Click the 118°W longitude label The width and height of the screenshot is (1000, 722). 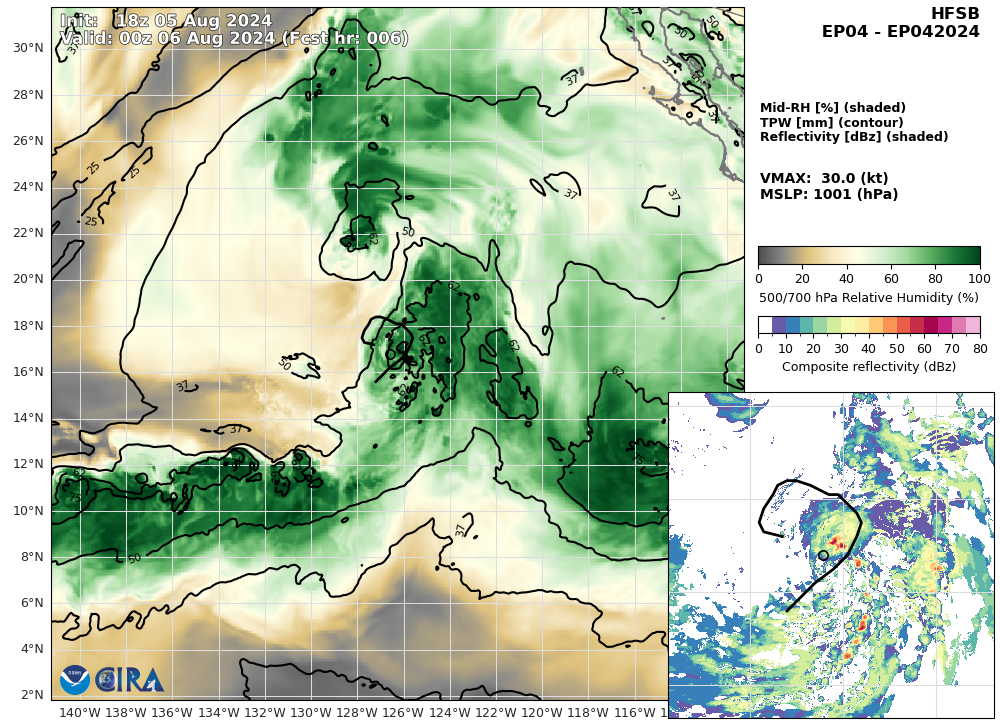[x=589, y=712]
